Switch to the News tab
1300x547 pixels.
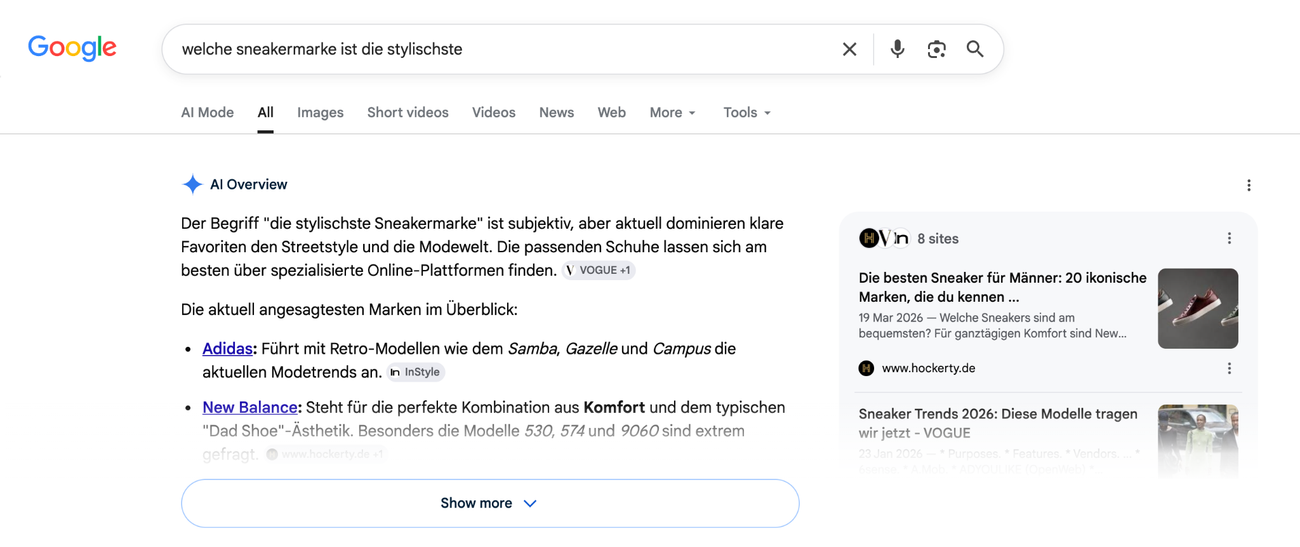(556, 112)
